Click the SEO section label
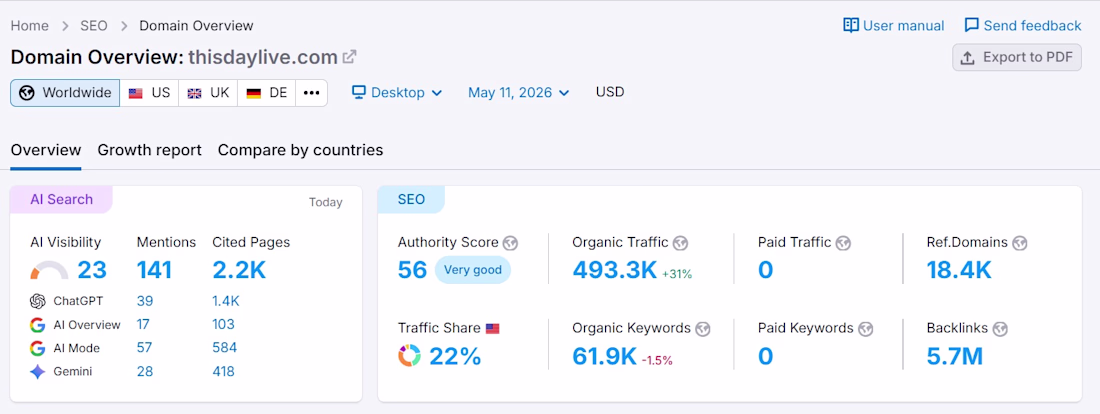Image resolution: width=1100 pixels, height=414 pixels. (411, 199)
